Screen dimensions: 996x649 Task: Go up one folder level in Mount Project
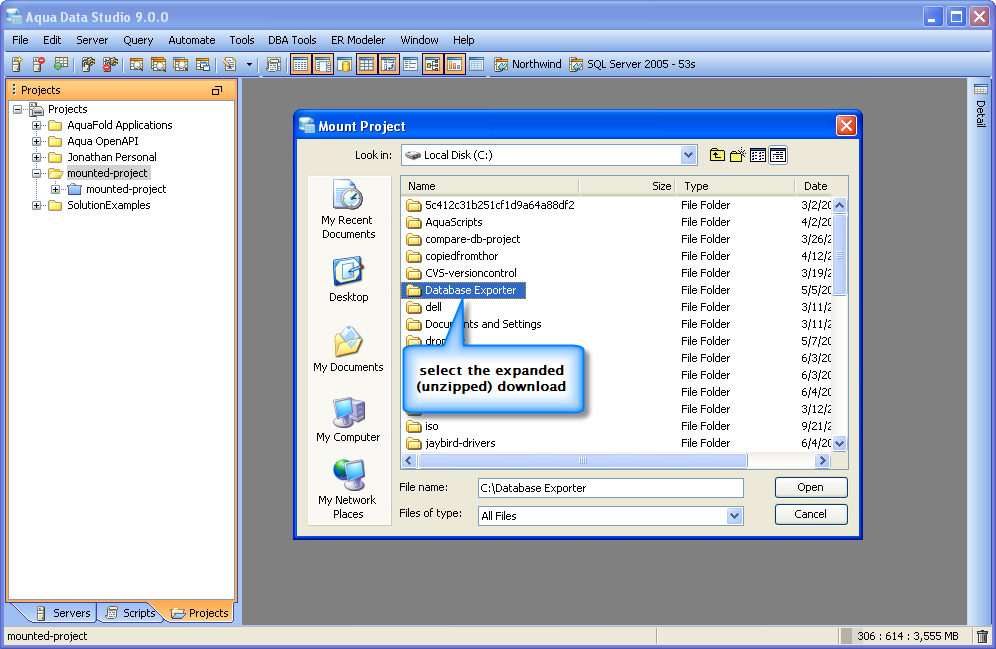pos(717,155)
